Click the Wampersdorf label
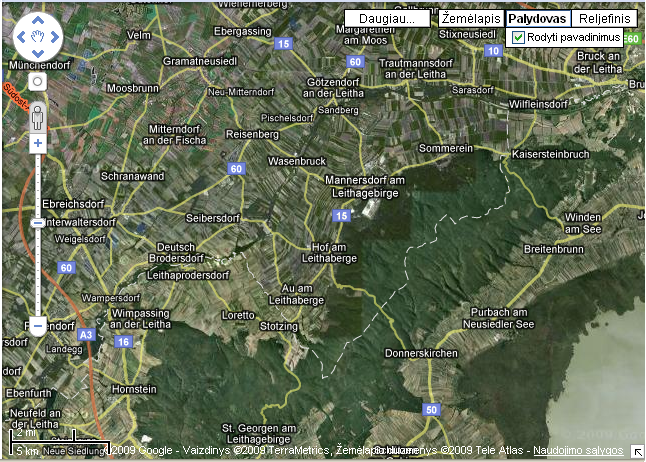This screenshot has height=462, width=646. click(x=110, y=298)
